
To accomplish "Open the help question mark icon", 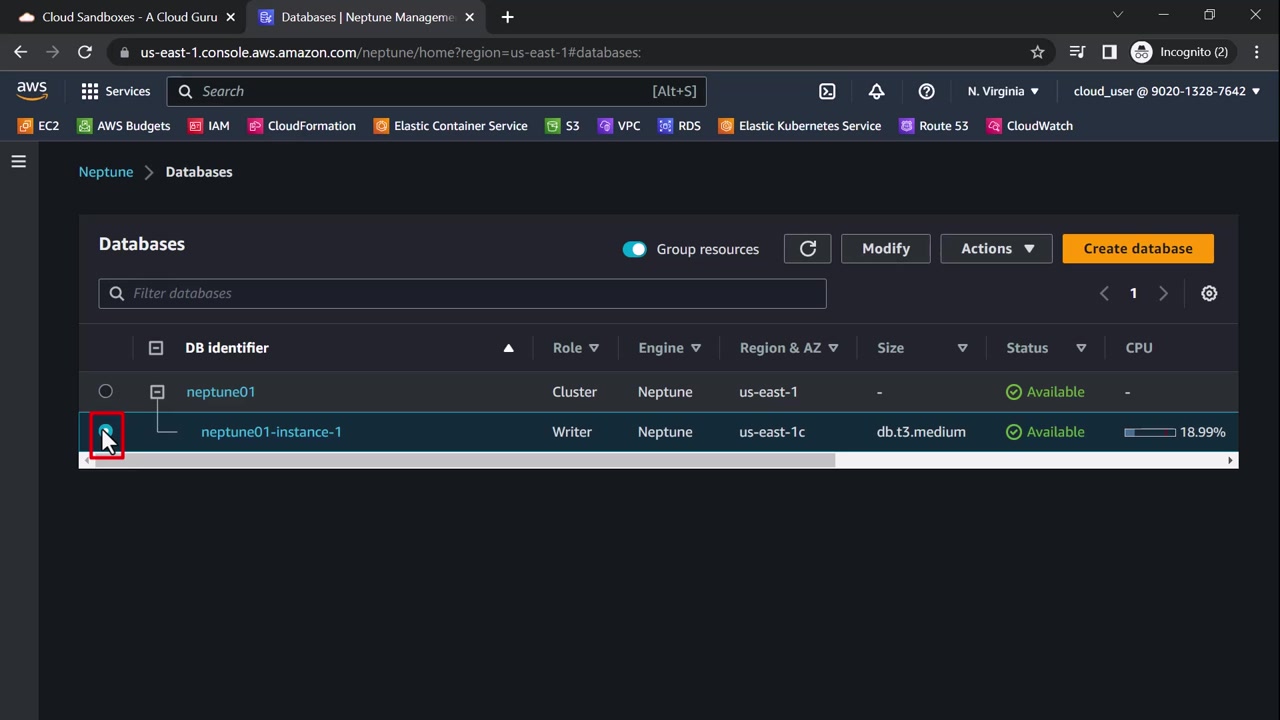I will pyautogui.click(x=926, y=91).
